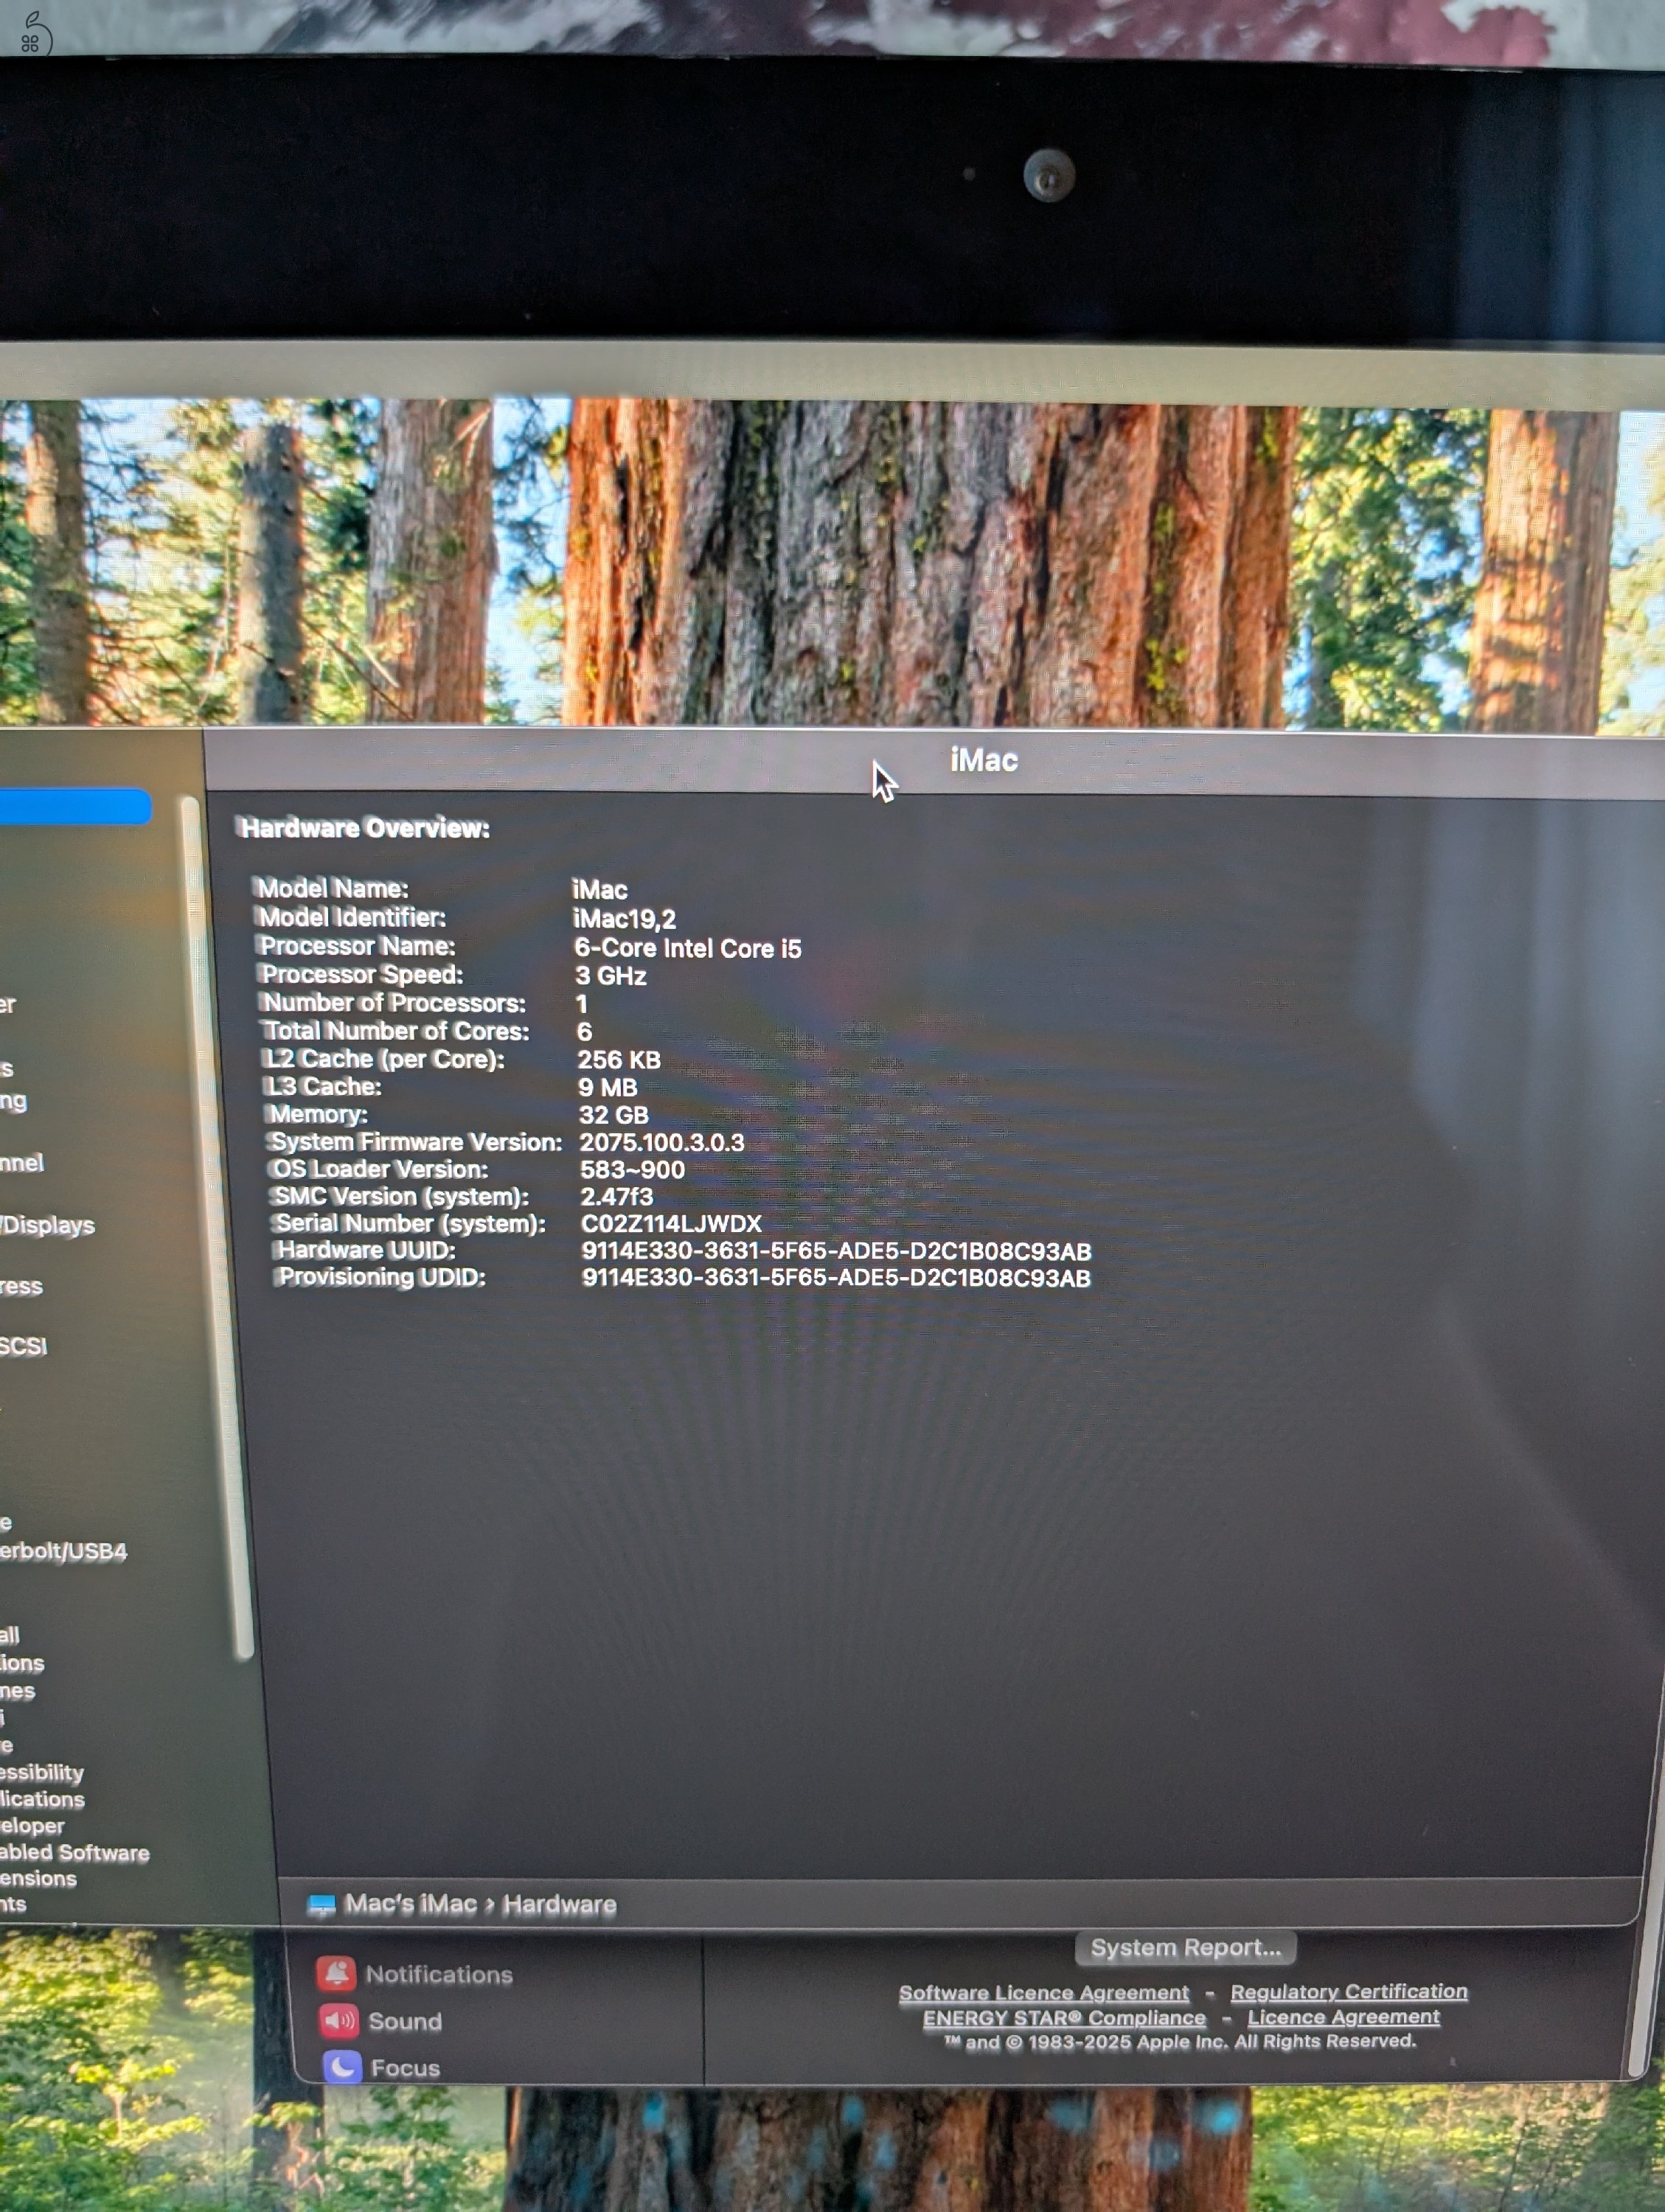Click the 583~900 OS loader value

click(632, 1169)
